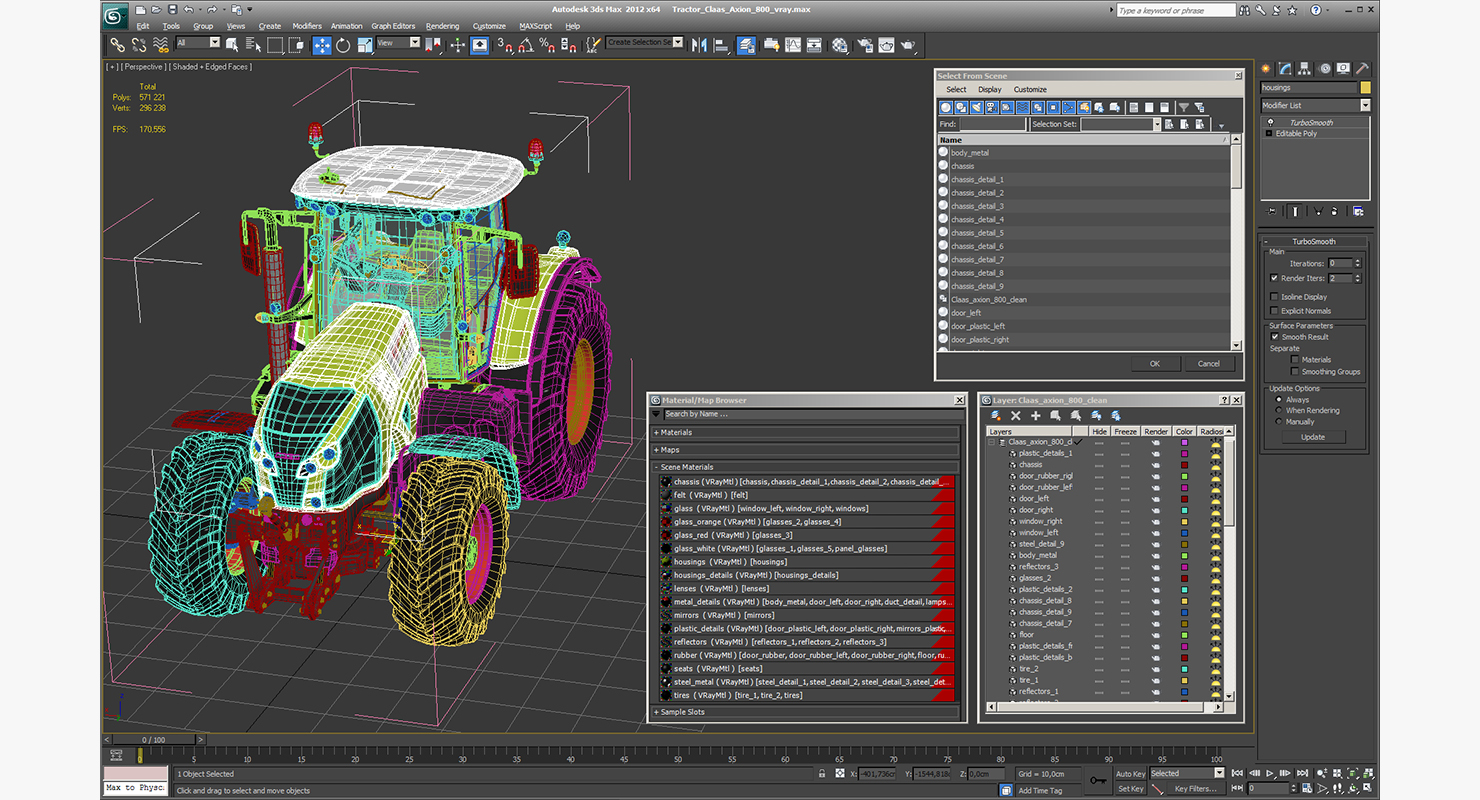Screen dimensions: 1480x800
Task: Toggle the Angle Snap button
Action: click(526, 45)
